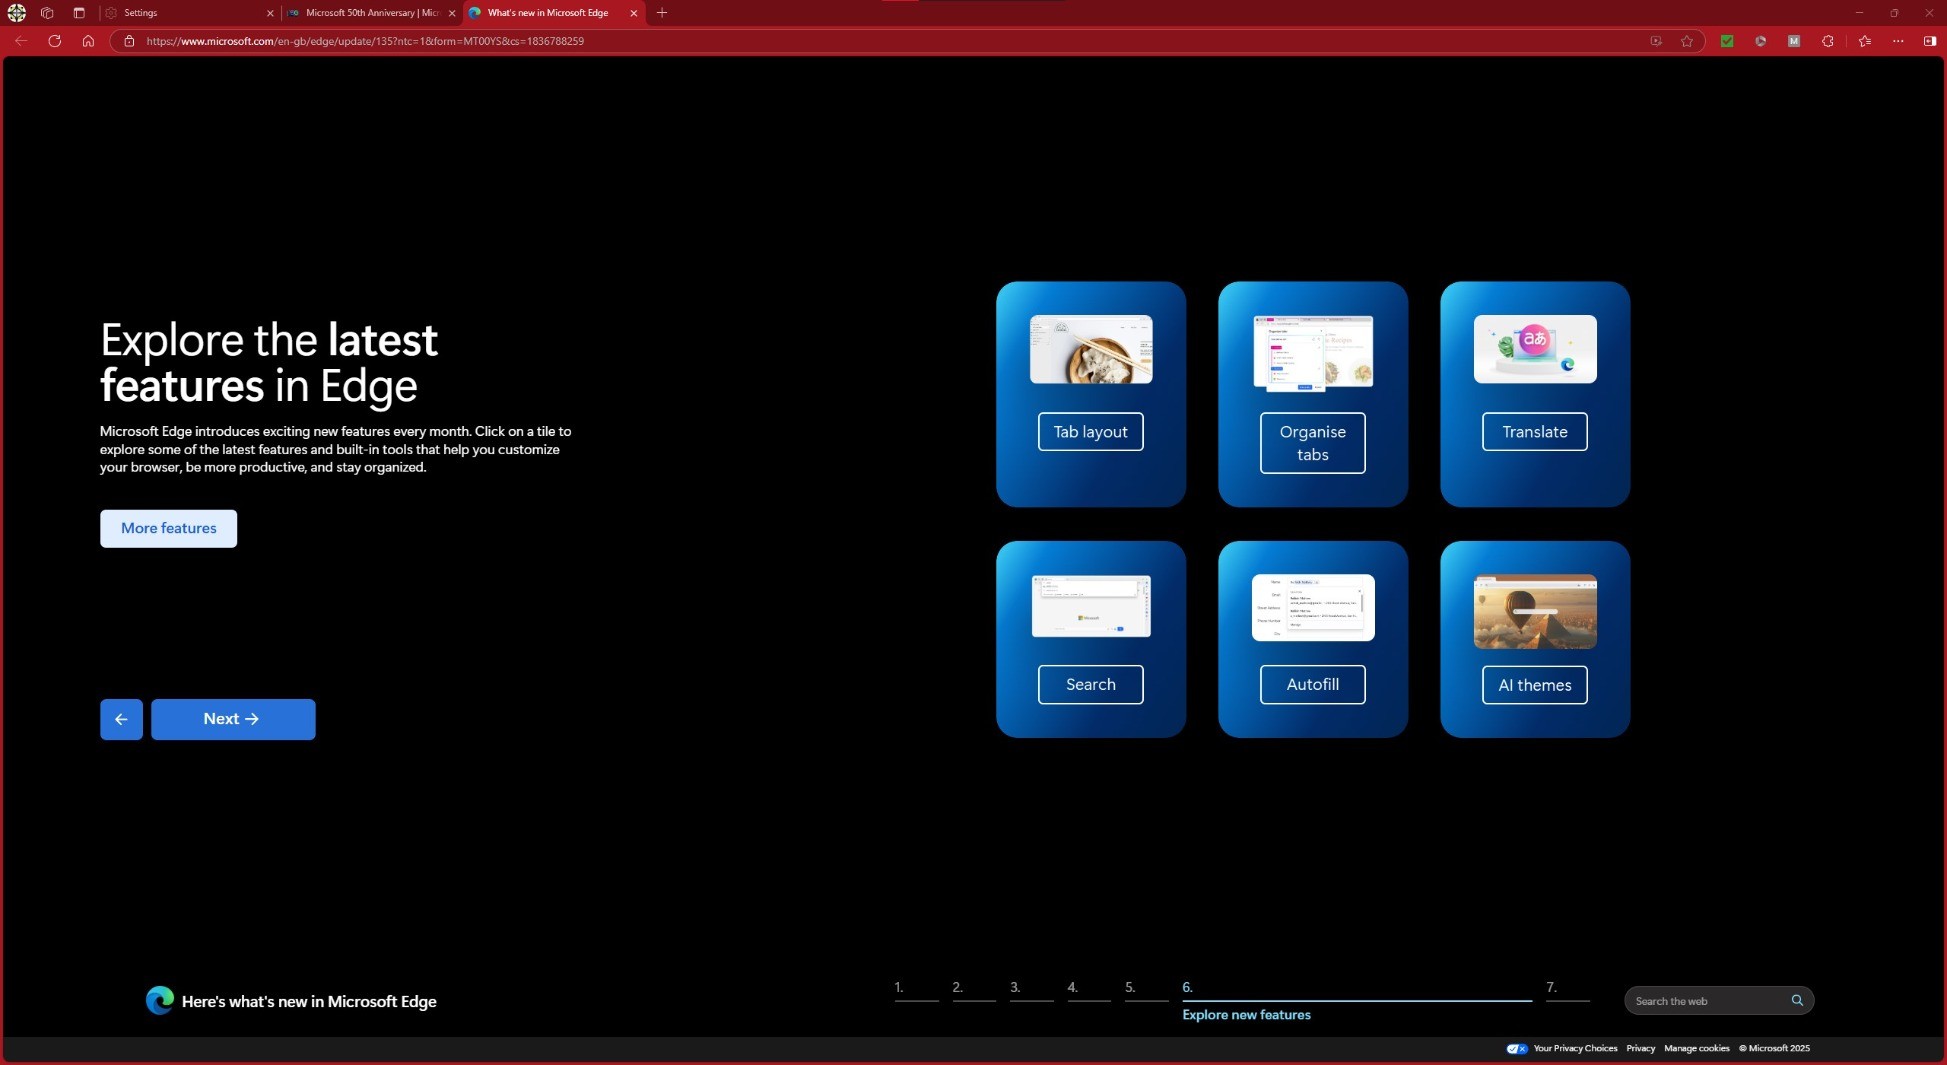Open Settings and more (three dots)
The image size is (1947, 1065).
[1898, 41]
